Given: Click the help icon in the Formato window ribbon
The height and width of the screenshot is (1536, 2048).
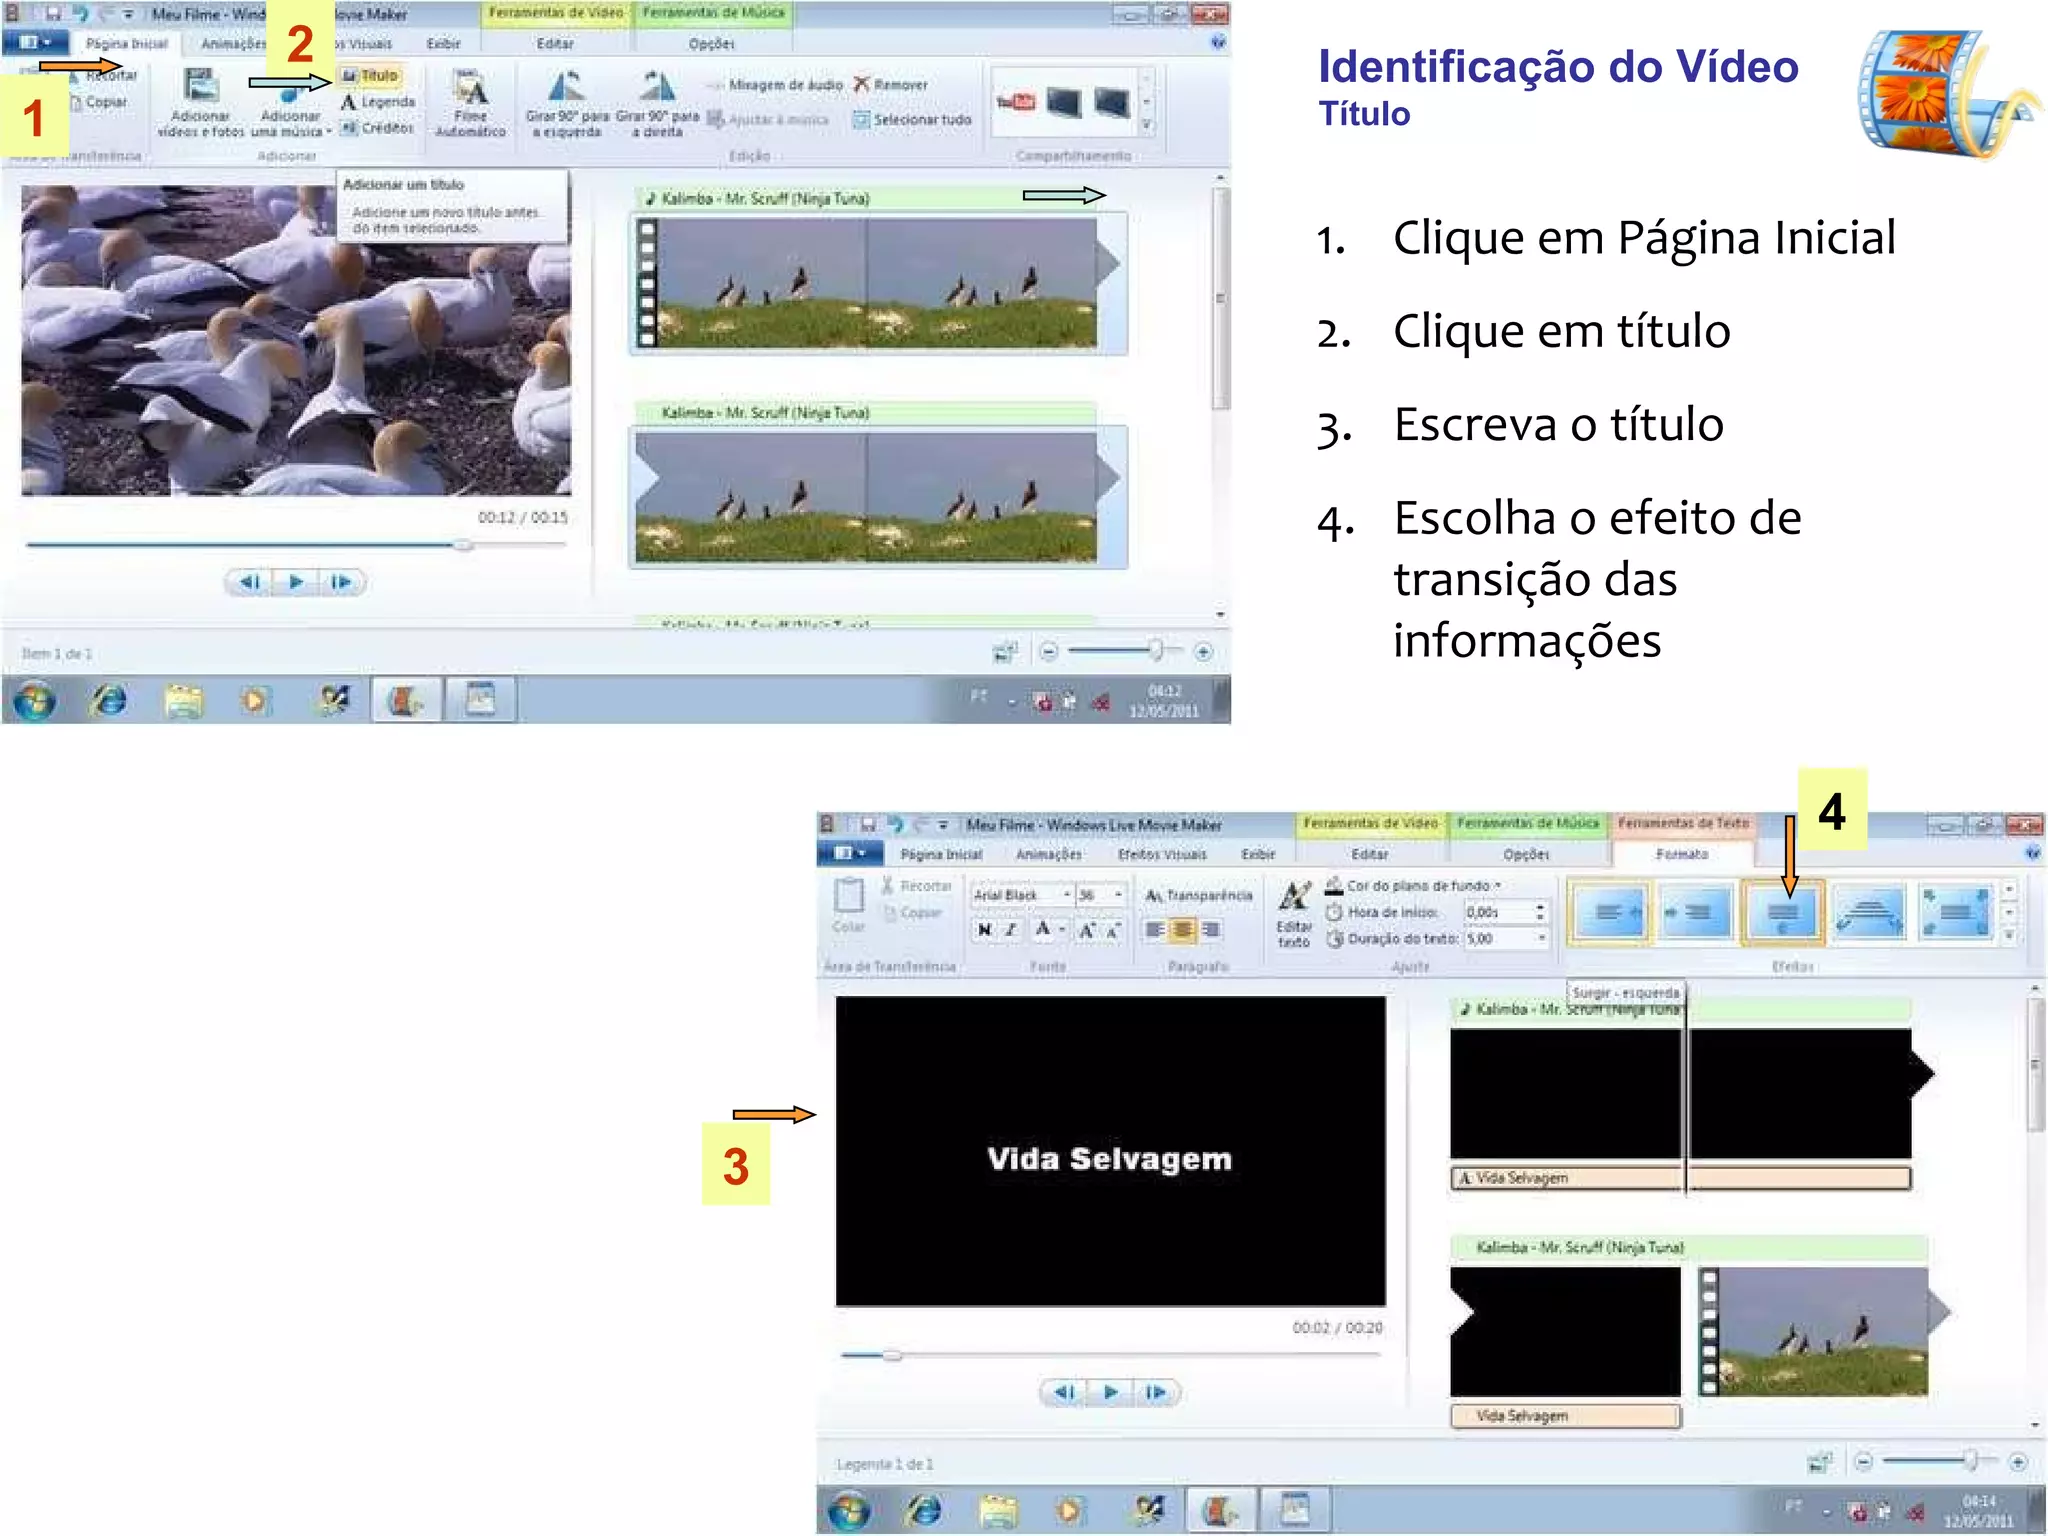Looking at the screenshot, I should point(2031,853).
